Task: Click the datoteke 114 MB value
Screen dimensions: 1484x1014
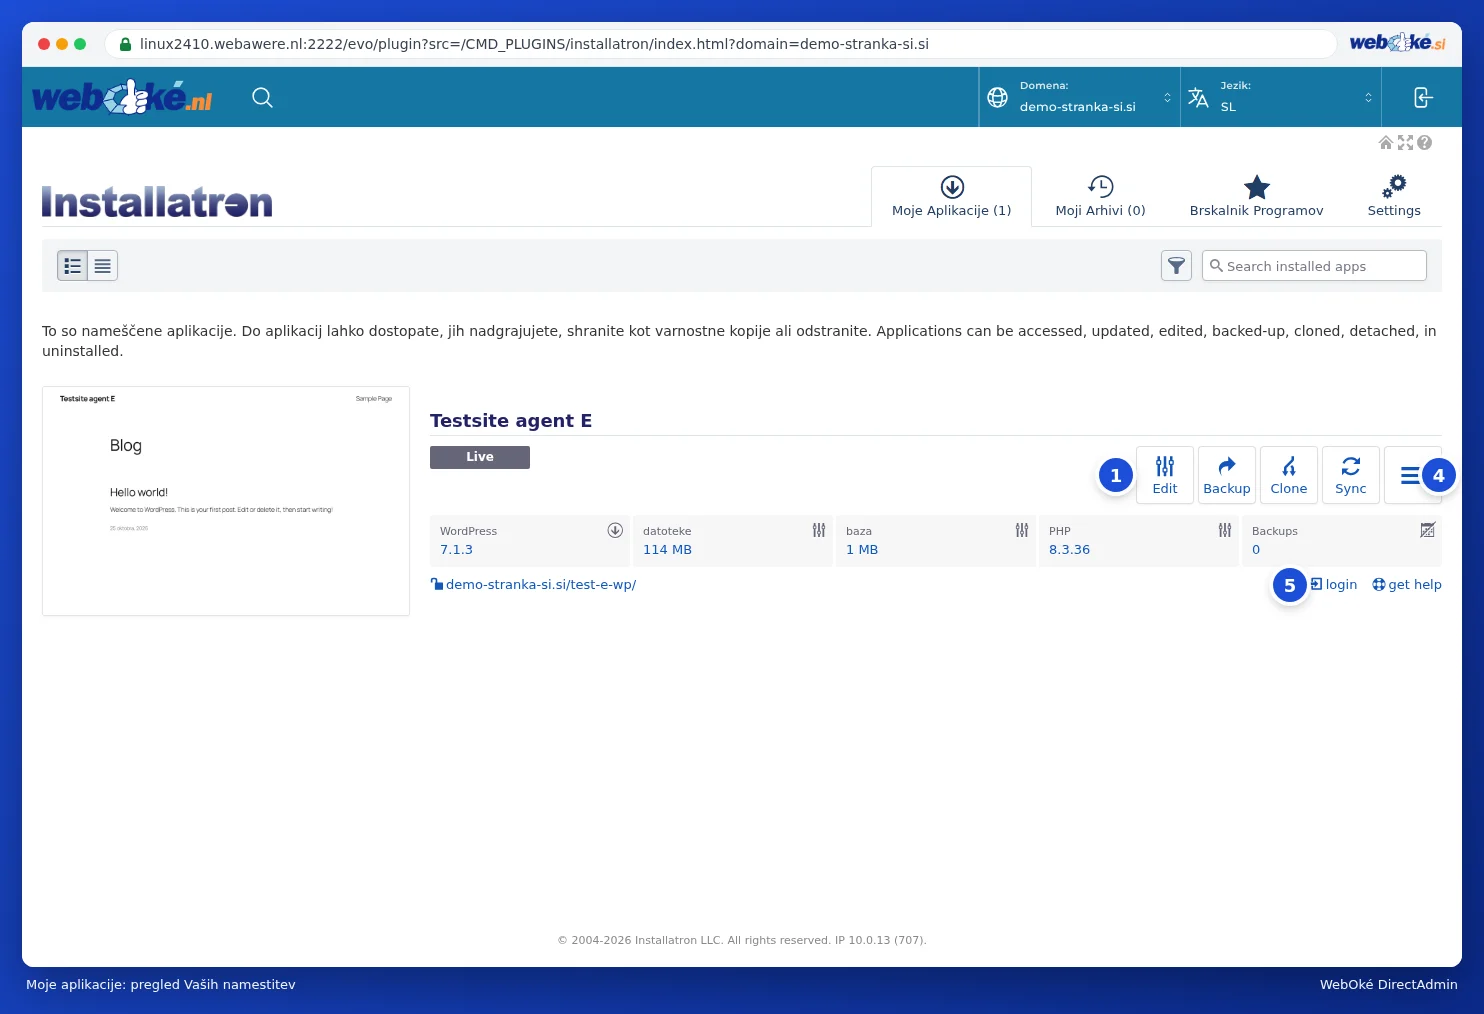Action: (667, 550)
